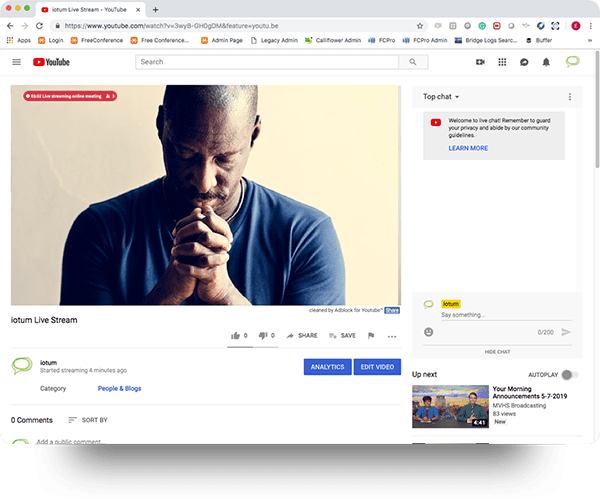
Task: Close the iotum Live Stream tab
Action: (138, 10)
